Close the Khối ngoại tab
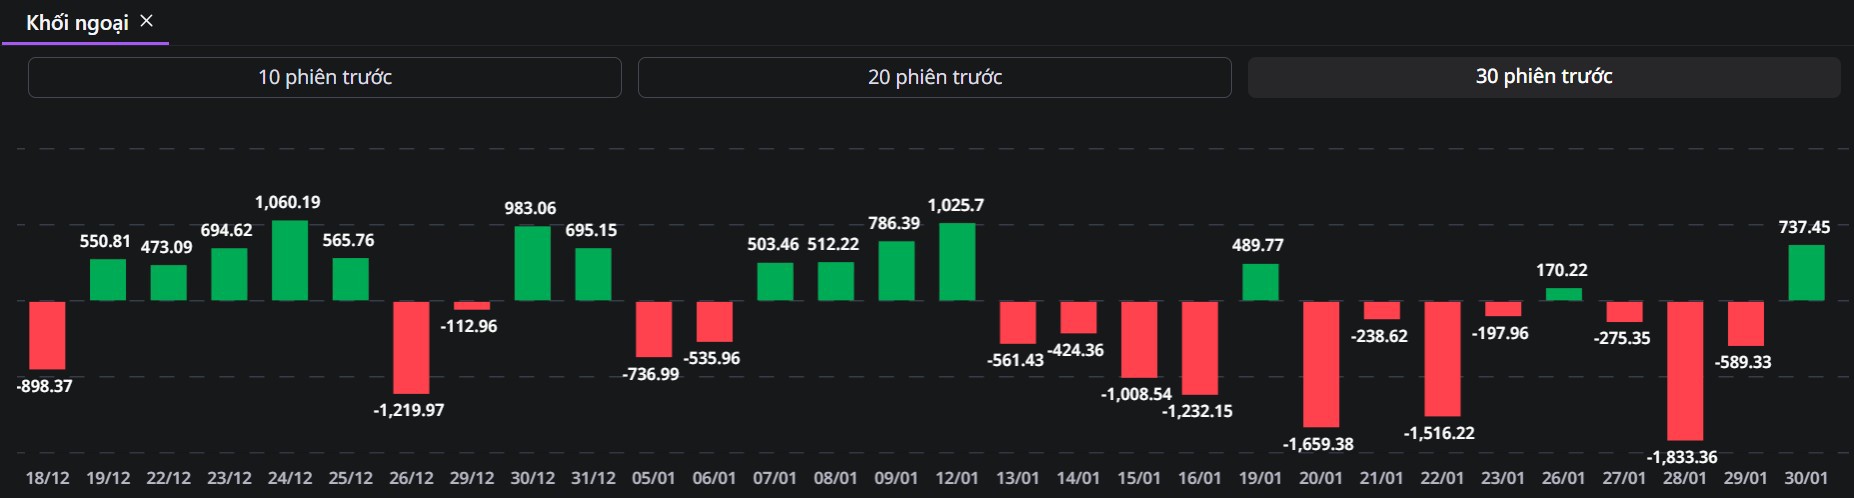Screen dimensions: 1854x498 tap(147, 21)
